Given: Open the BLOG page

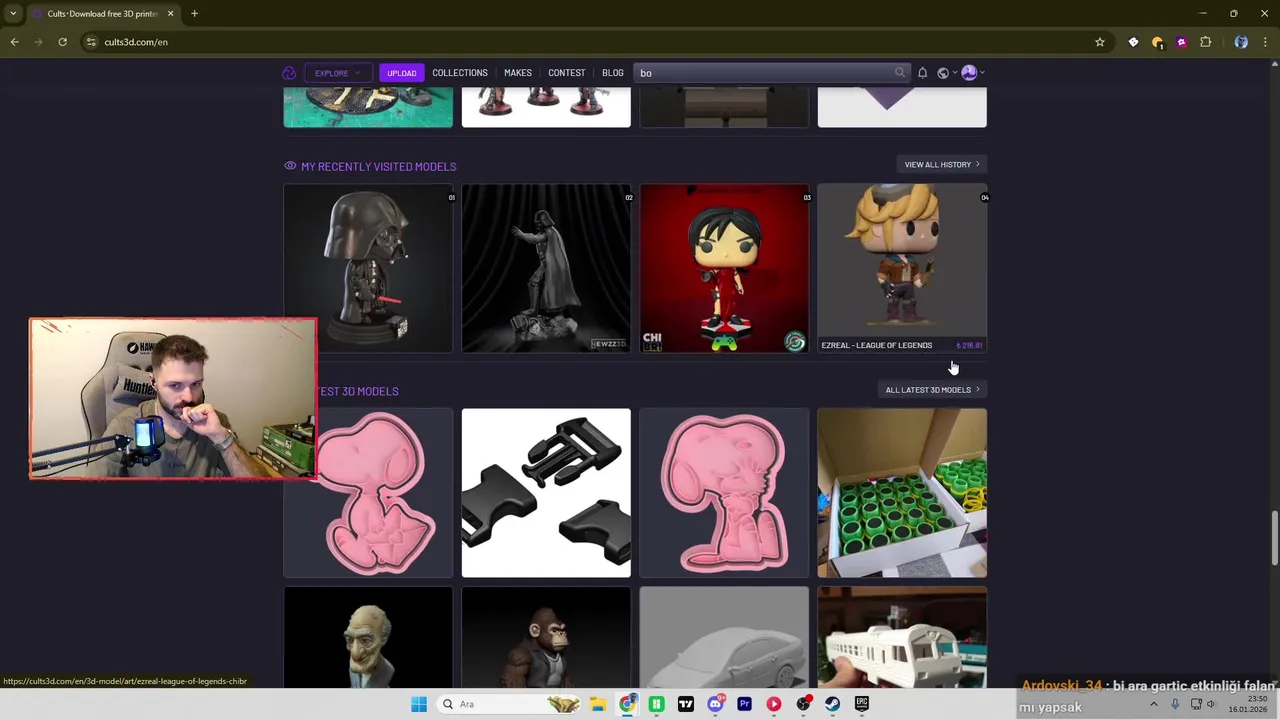Looking at the screenshot, I should tap(612, 73).
